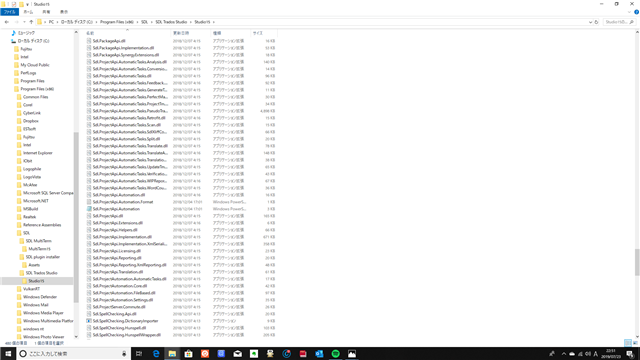This screenshot has width=640, height=360.
Task: Open Outlook from taskbar
Action: (x=319, y=353)
